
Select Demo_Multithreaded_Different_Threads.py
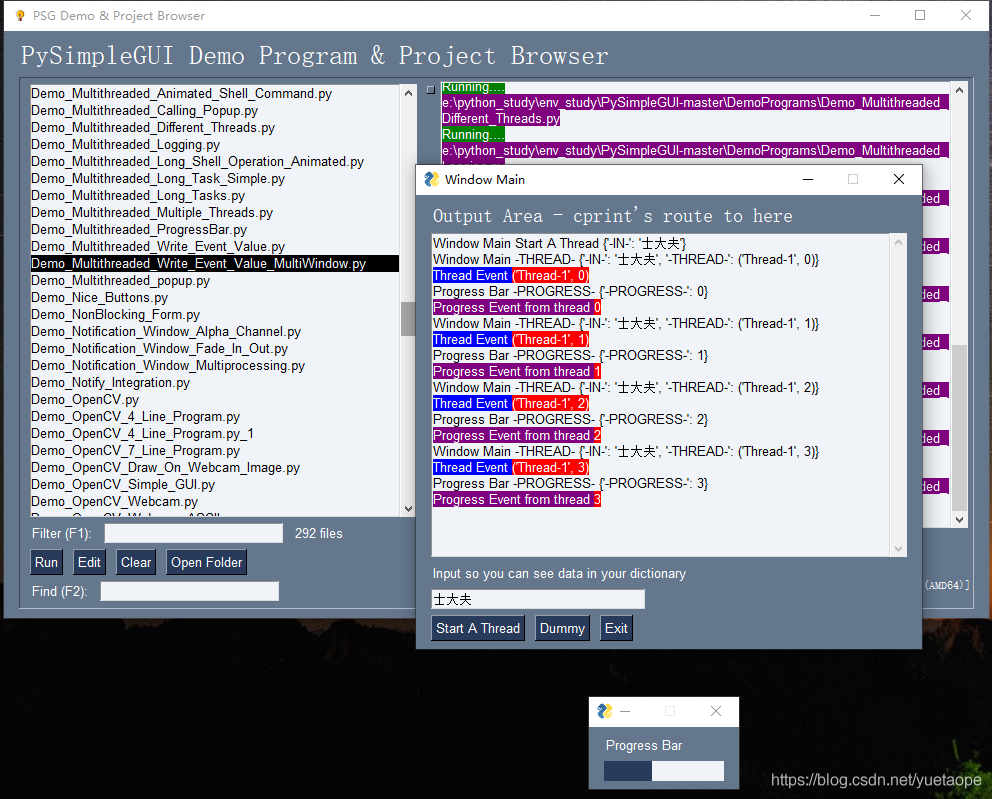click(x=214, y=128)
